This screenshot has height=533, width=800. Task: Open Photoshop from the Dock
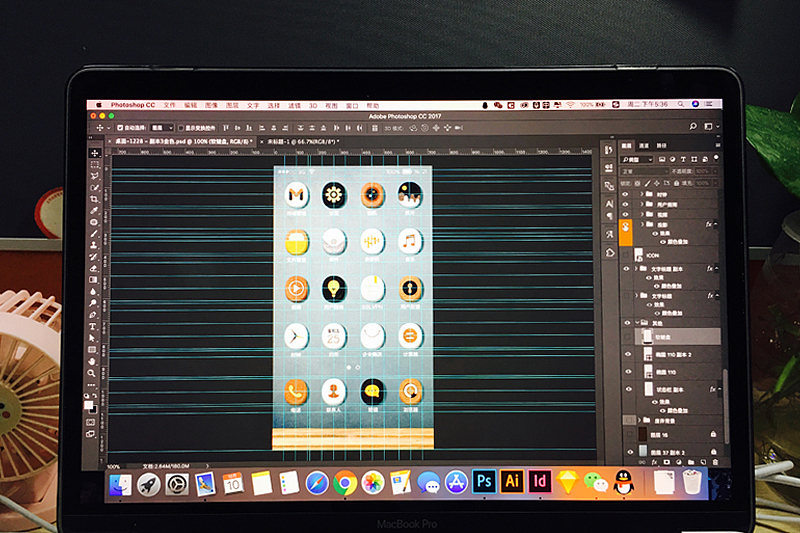point(484,481)
